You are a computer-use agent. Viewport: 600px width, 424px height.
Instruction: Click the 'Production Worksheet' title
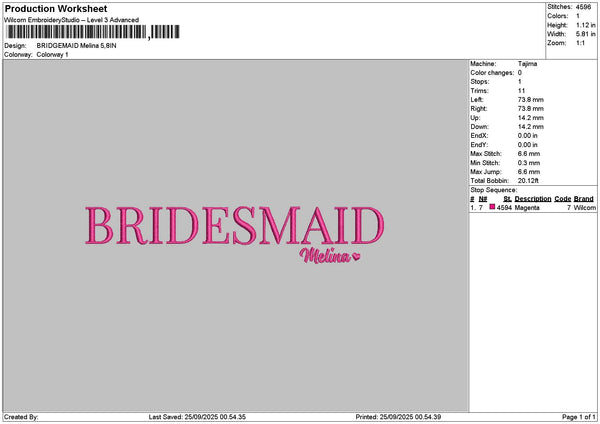click(56, 9)
